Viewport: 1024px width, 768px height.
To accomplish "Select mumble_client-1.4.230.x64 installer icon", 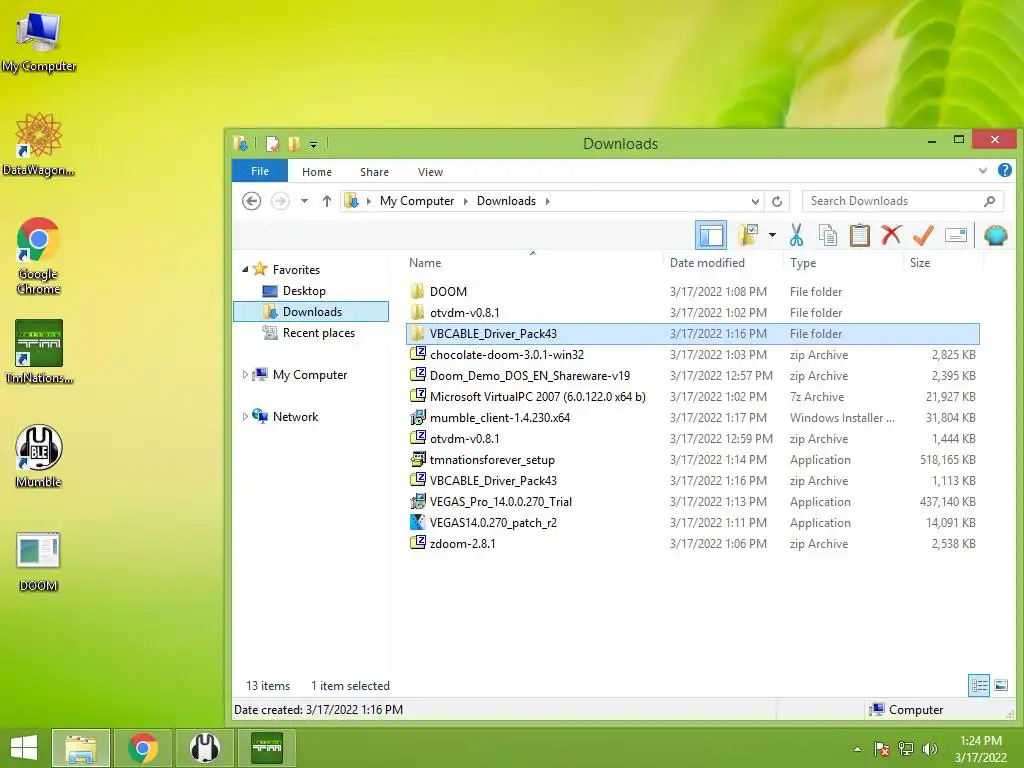I will 417,417.
